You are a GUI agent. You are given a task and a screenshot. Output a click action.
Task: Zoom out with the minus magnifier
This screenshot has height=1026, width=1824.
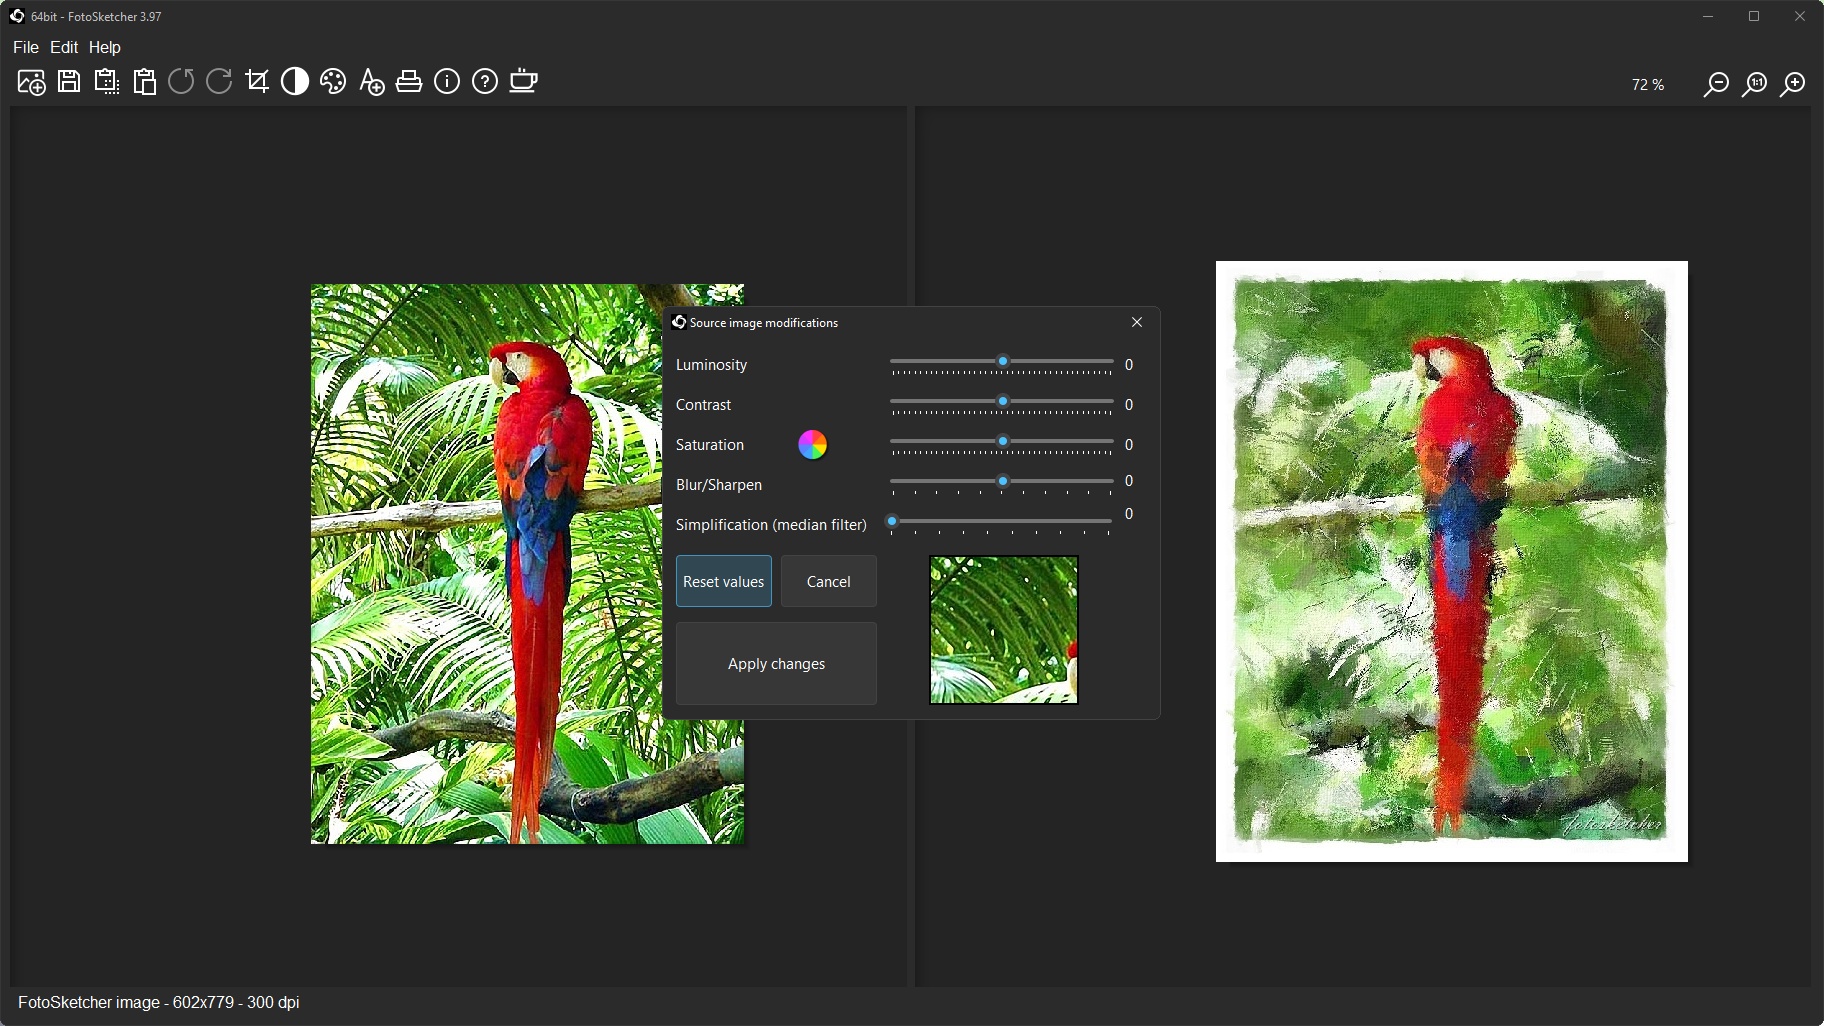point(1716,84)
